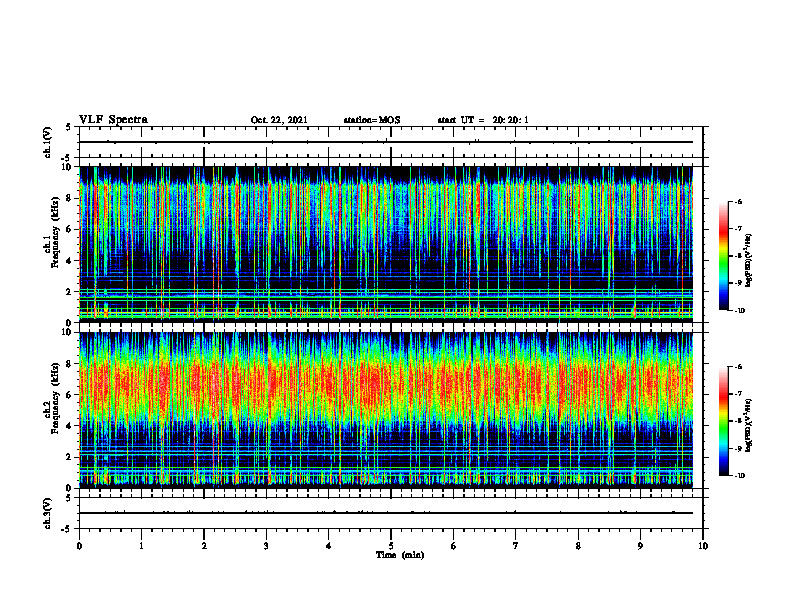Viewport: 792px width, 612px height.
Task: Click the ch.1 voltage waveform strip
Action: pyautogui.click(x=391, y=142)
